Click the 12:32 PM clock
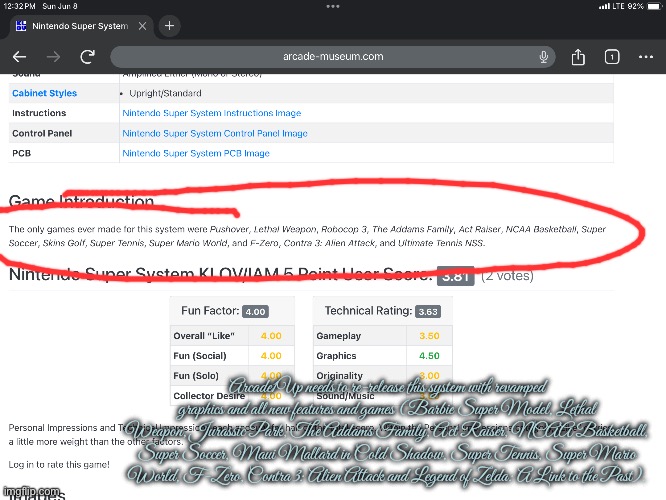 (x=19, y=6)
